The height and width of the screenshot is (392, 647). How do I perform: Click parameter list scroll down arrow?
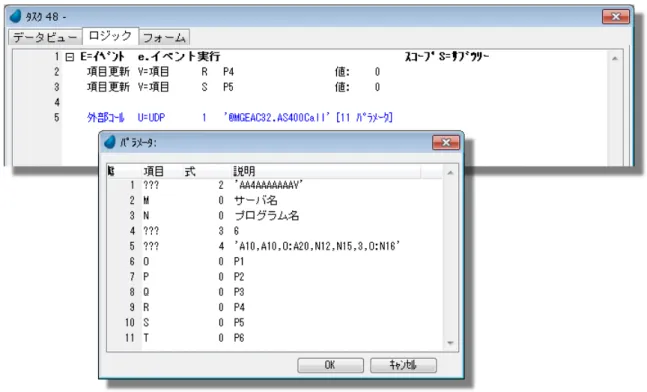[451, 343]
